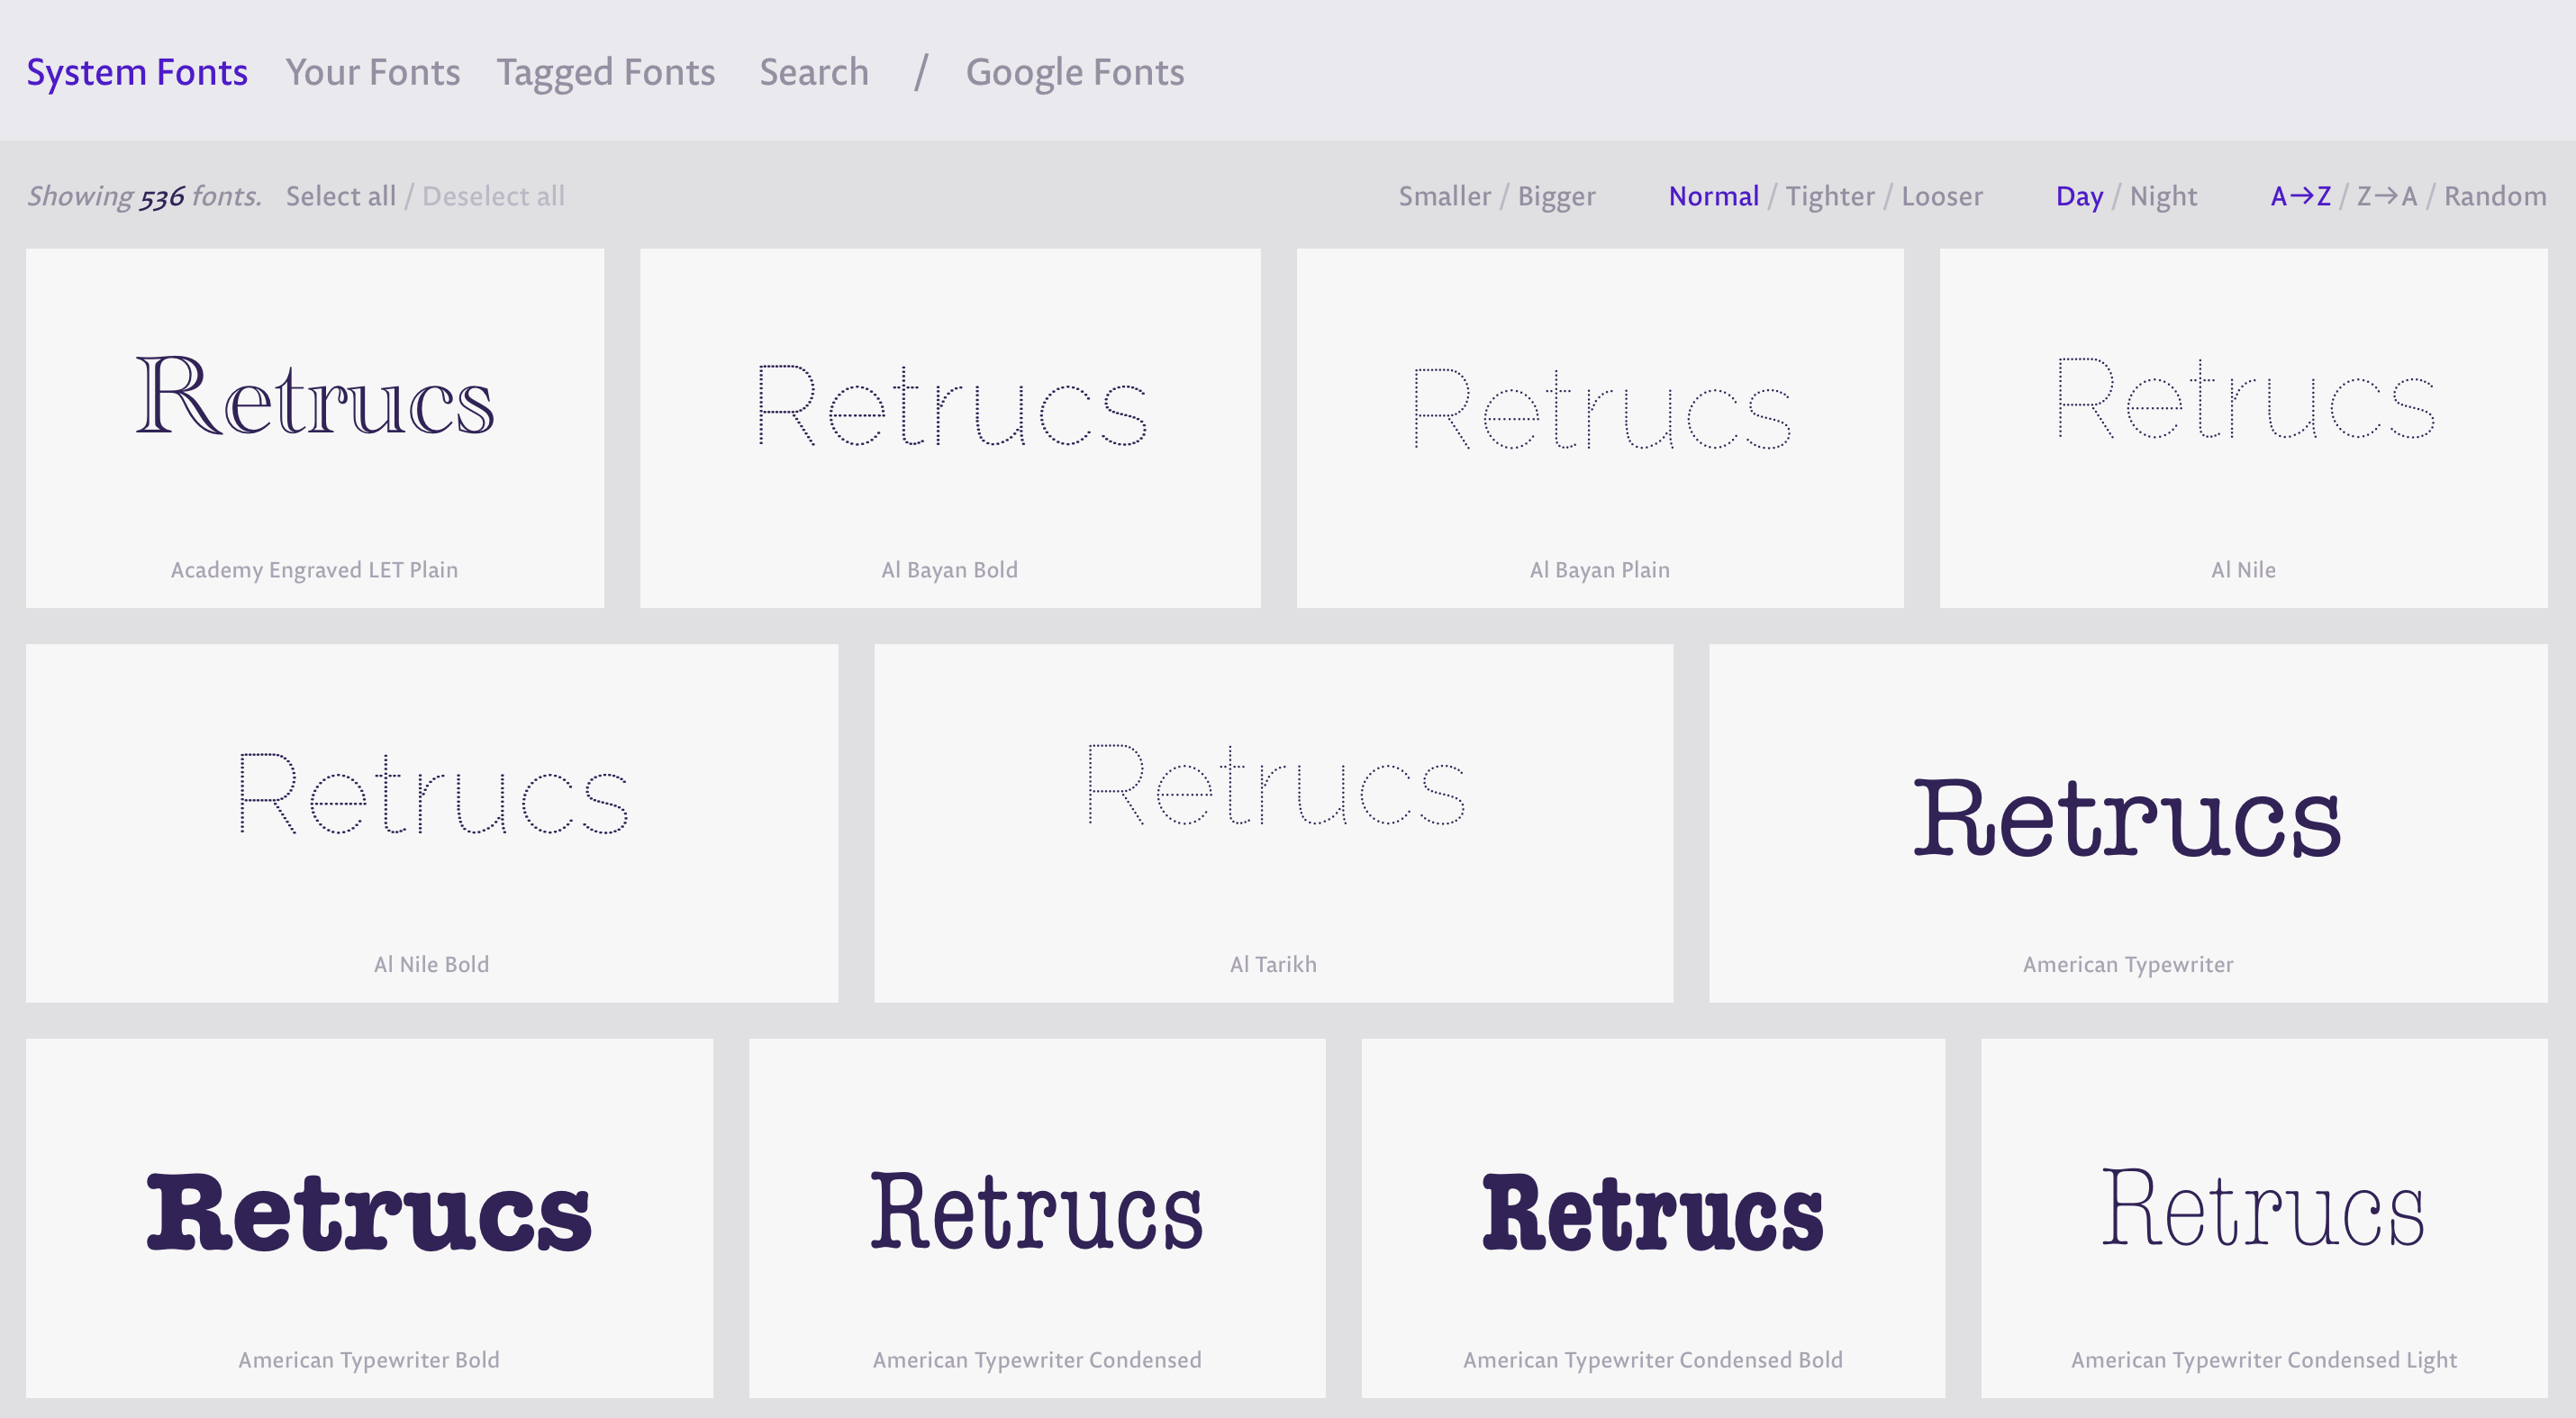Viewport: 2576px width, 1418px height.
Task: Click Deselect all link
Action: [493, 196]
